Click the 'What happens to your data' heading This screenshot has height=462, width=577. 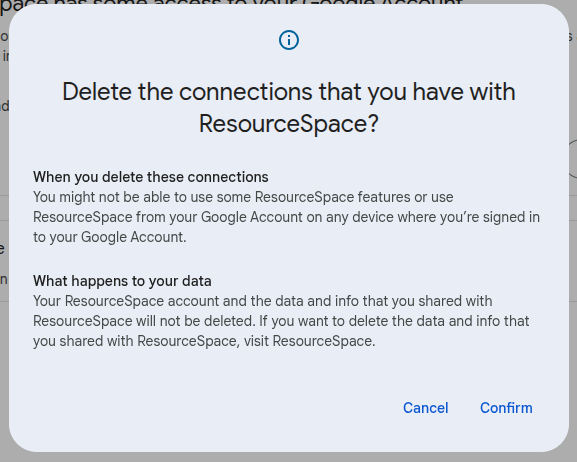pos(122,281)
